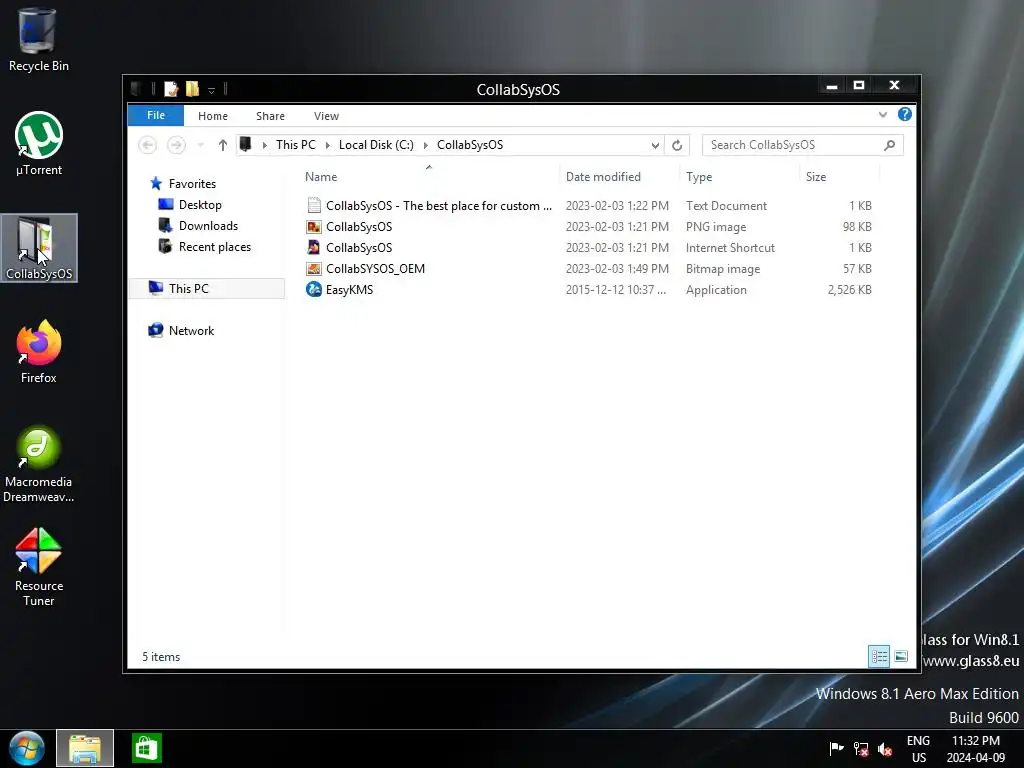
Task: Click the search magnifier icon
Action: point(889,145)
